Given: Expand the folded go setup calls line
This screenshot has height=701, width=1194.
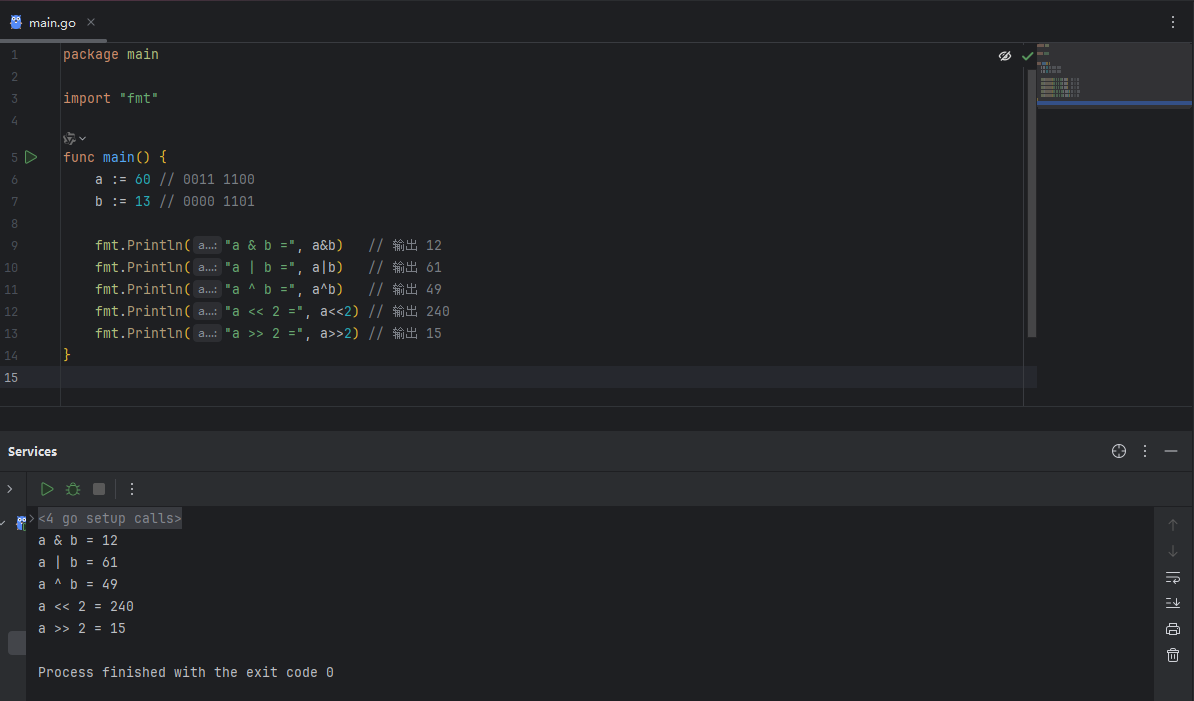Looking at the screenshot, I should click(110, 518).
